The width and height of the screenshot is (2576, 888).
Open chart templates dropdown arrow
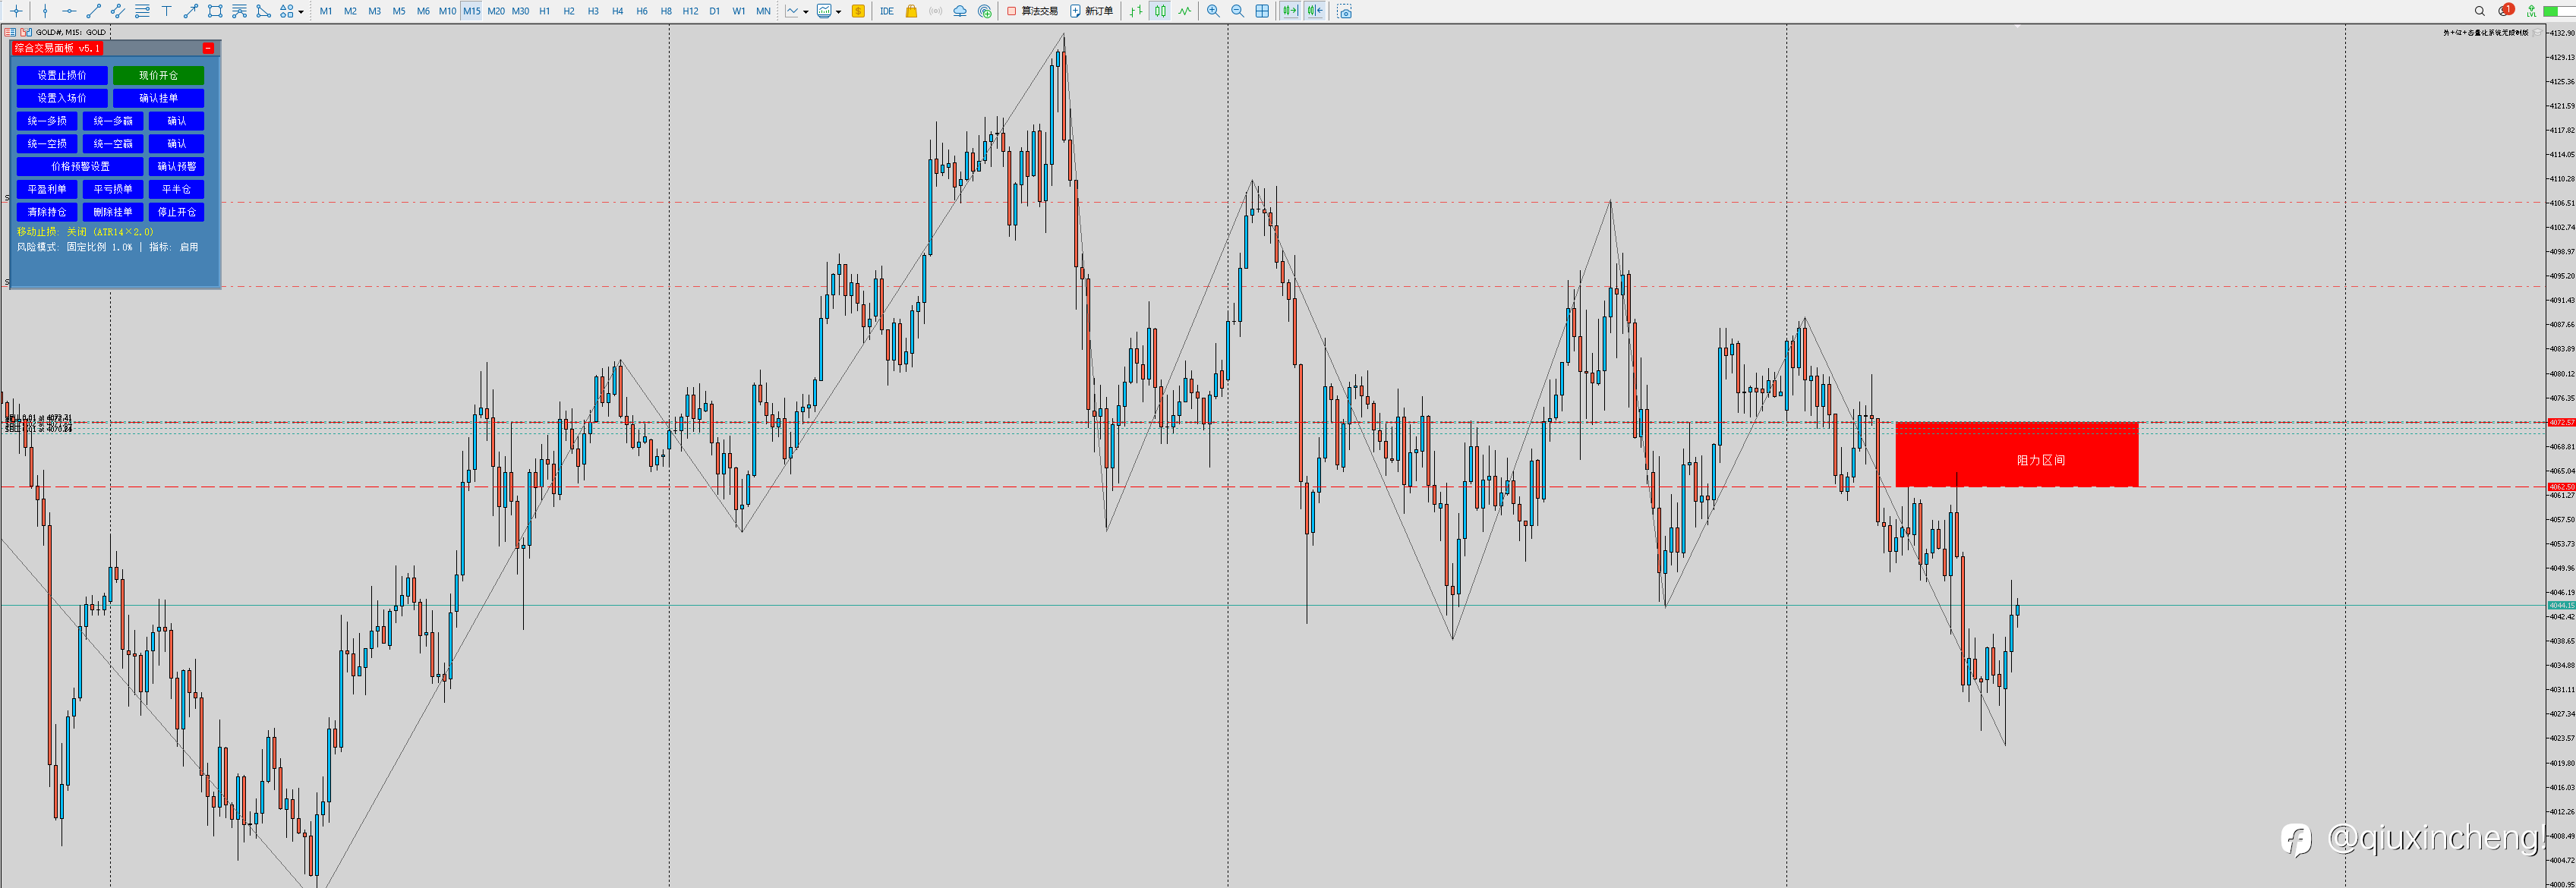[x=838, y=12]
